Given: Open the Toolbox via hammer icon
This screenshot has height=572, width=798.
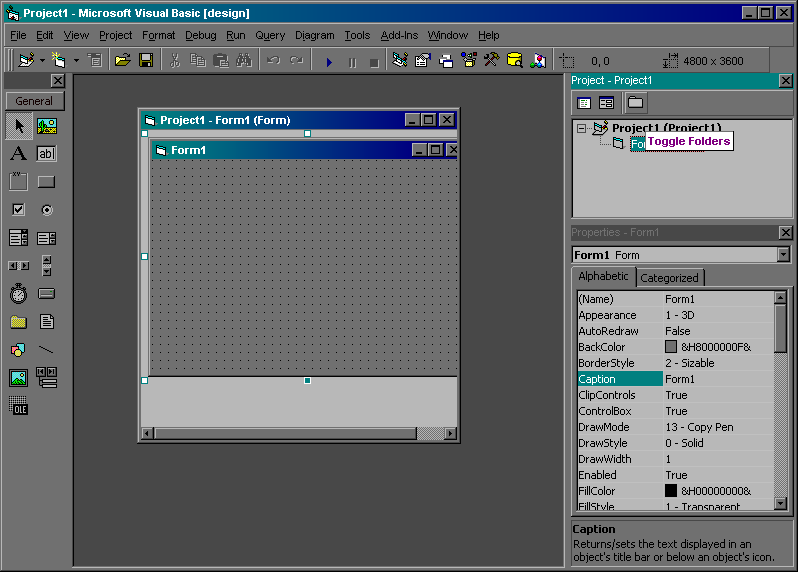Looking at the screenshot, I should (x=492, y=61).
